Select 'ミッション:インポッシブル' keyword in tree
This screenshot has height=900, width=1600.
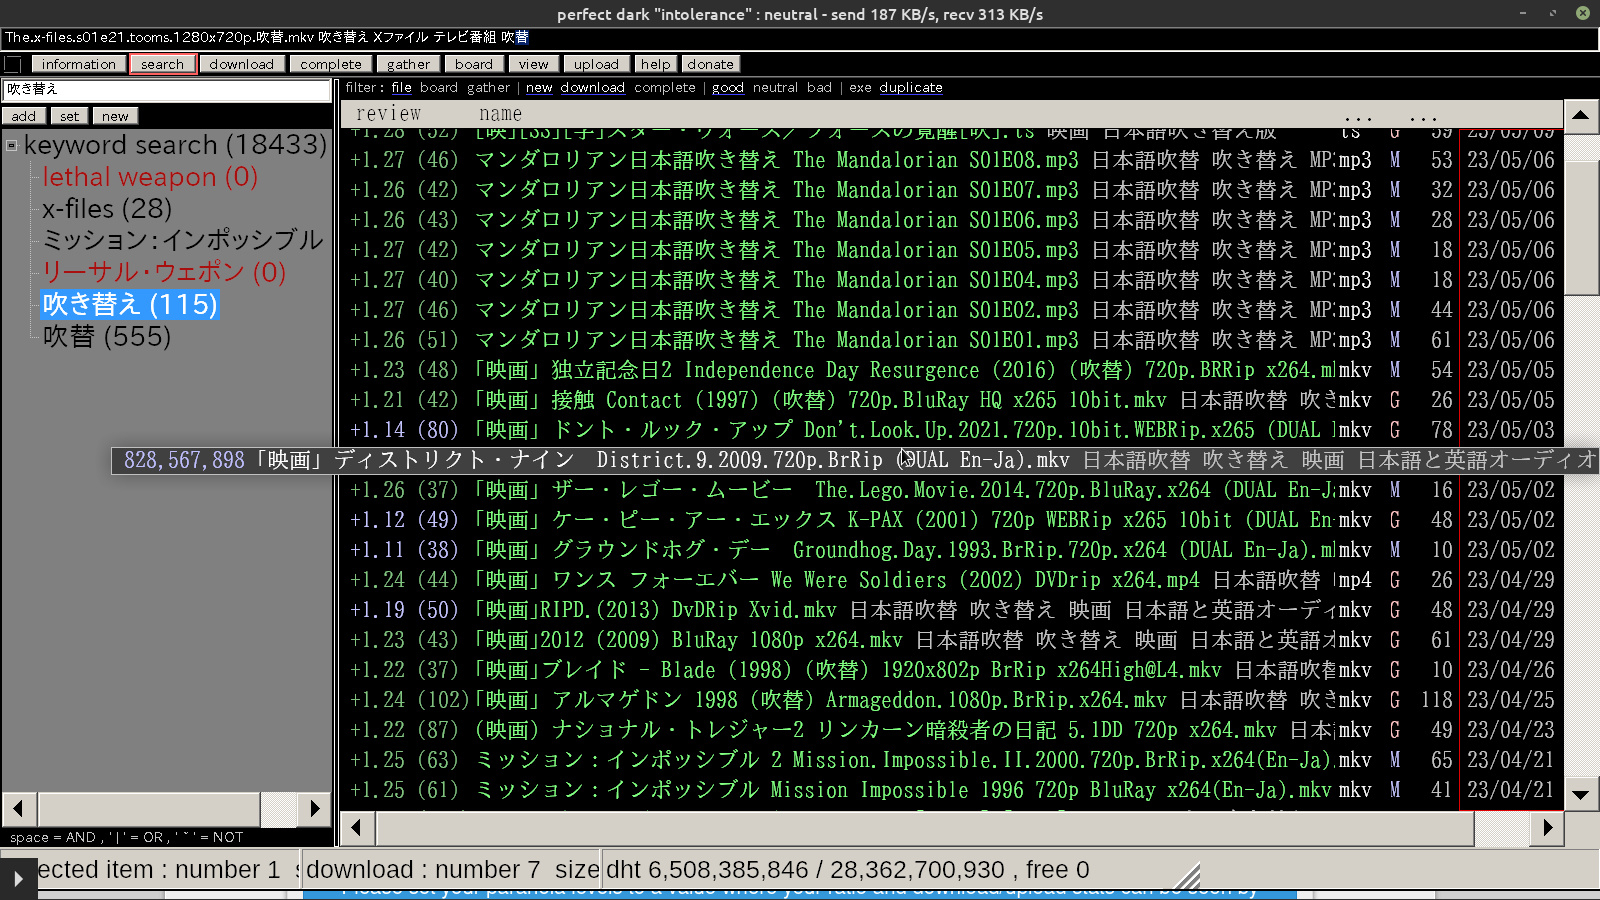[183, 241]
